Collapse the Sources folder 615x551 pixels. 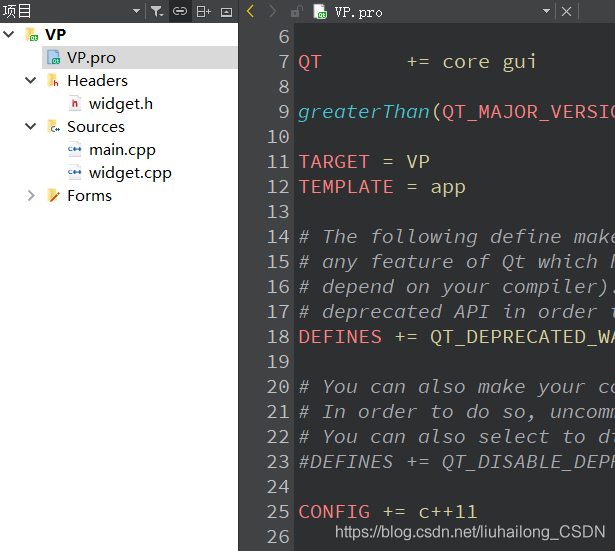pos(31,126)
